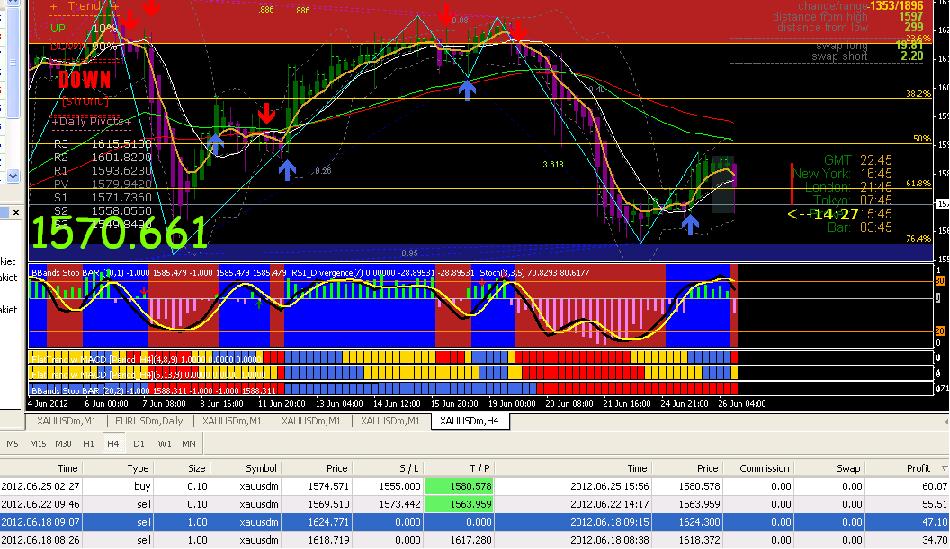Viewport: 950px width, 549px height.
Task: Select the blue up arrow signal near 24 Jun
Action: pos(690,224)
